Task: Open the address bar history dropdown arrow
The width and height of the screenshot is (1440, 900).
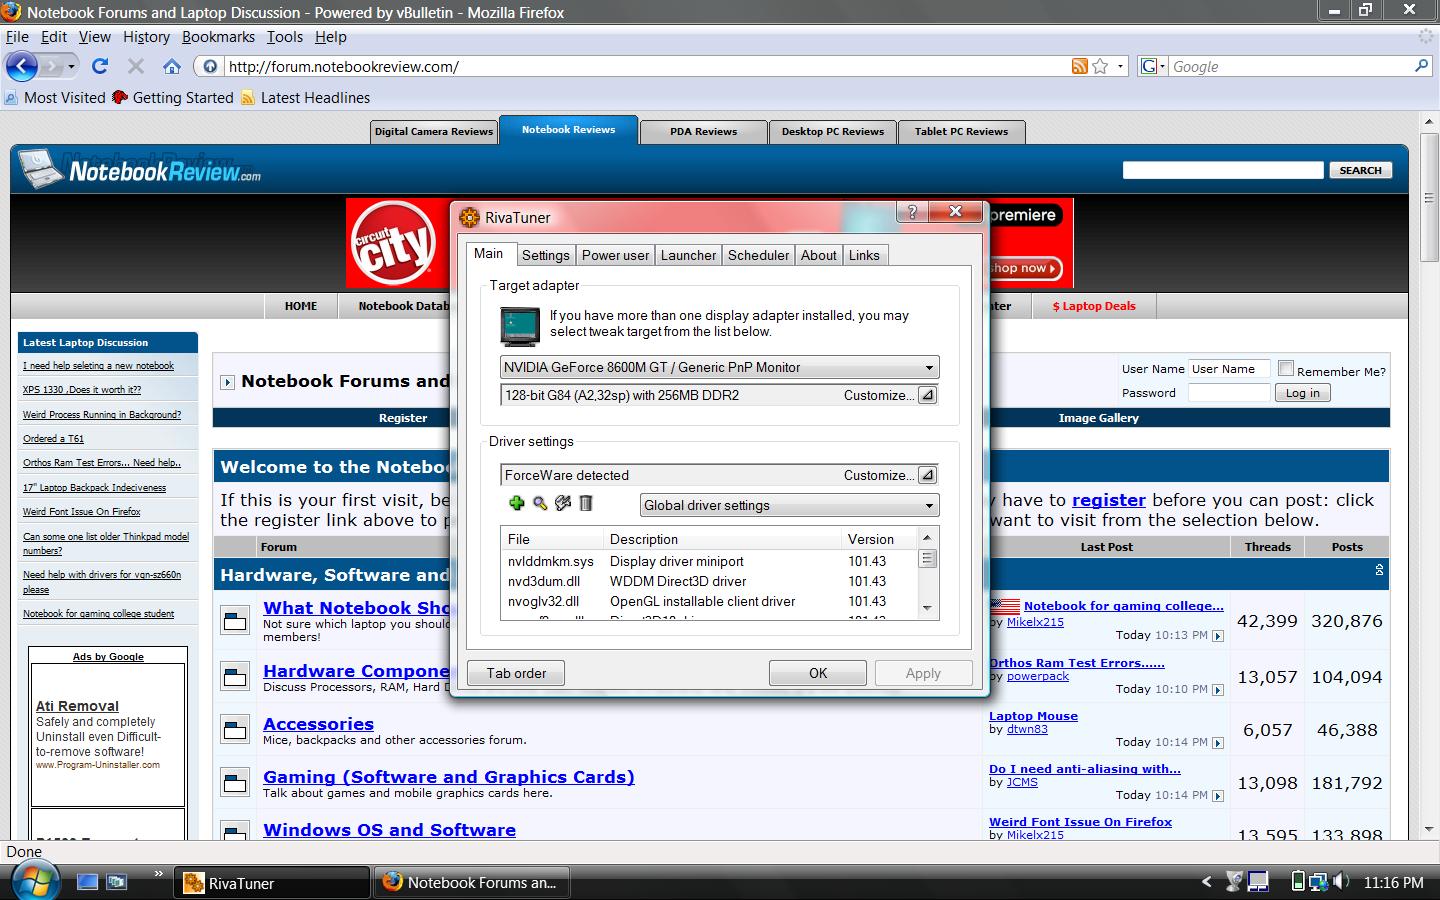Action: [x=1120, y=66]
